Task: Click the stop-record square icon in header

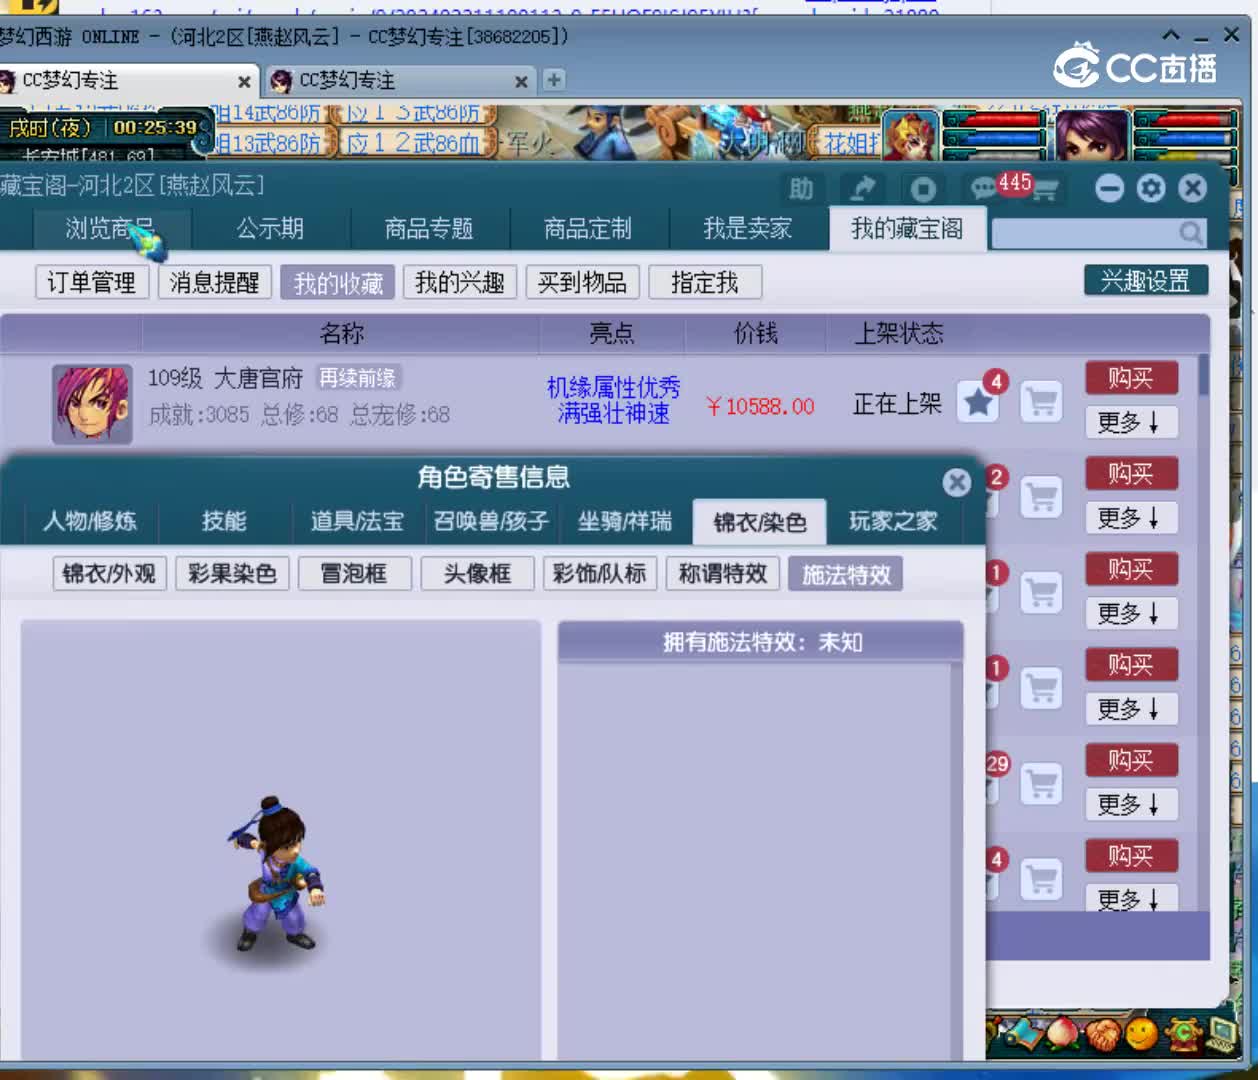Action: pyautogui.click(x=922, y=188)
